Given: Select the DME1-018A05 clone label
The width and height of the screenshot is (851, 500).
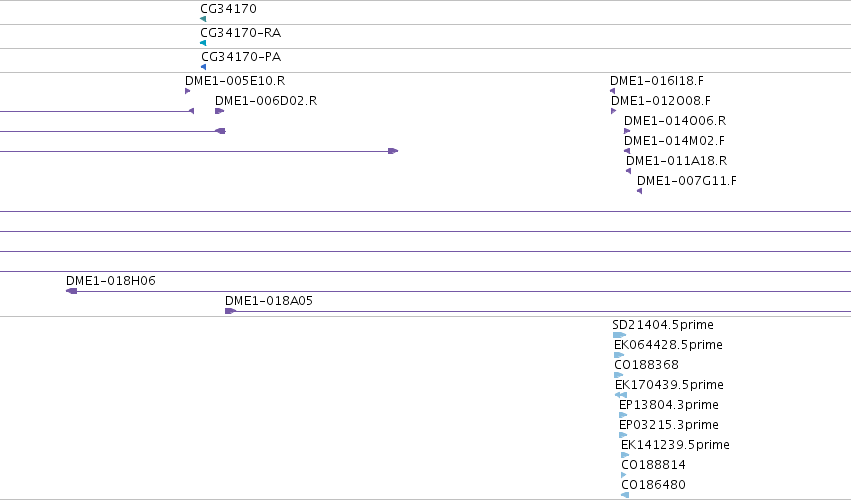Looking at the screenshot, I should 269,301.
